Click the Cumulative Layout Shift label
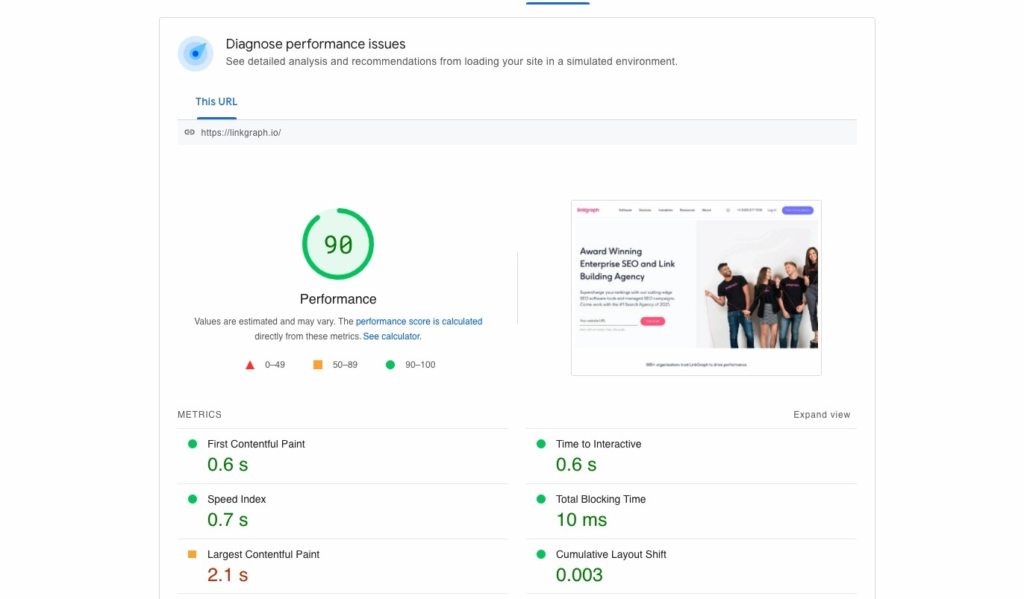1024x599 pixels. (611, 555)
